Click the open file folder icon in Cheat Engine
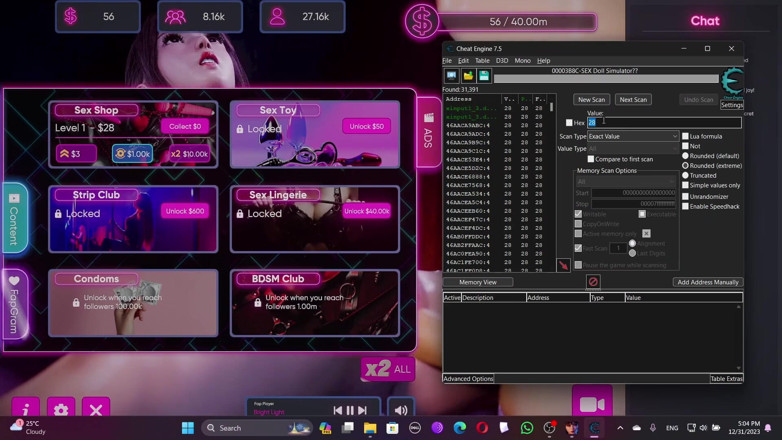The width and height of the screenshot is (782, 440). pyautogui.click(x=468, y=76)
